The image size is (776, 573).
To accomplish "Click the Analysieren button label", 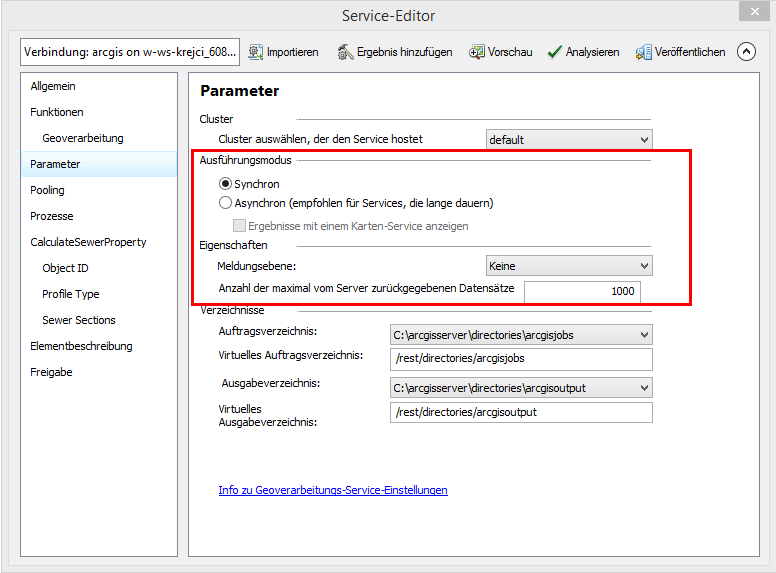I will click(x=592, y=52).
